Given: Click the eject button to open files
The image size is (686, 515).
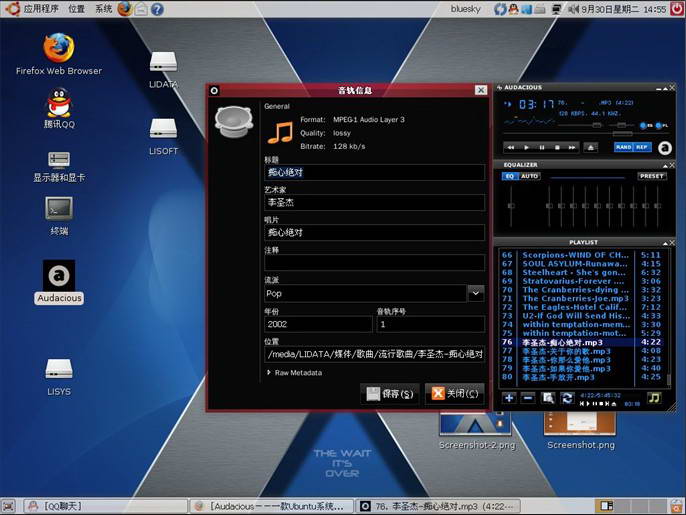Looking at the screenshot, I should [x=591, y=147].
